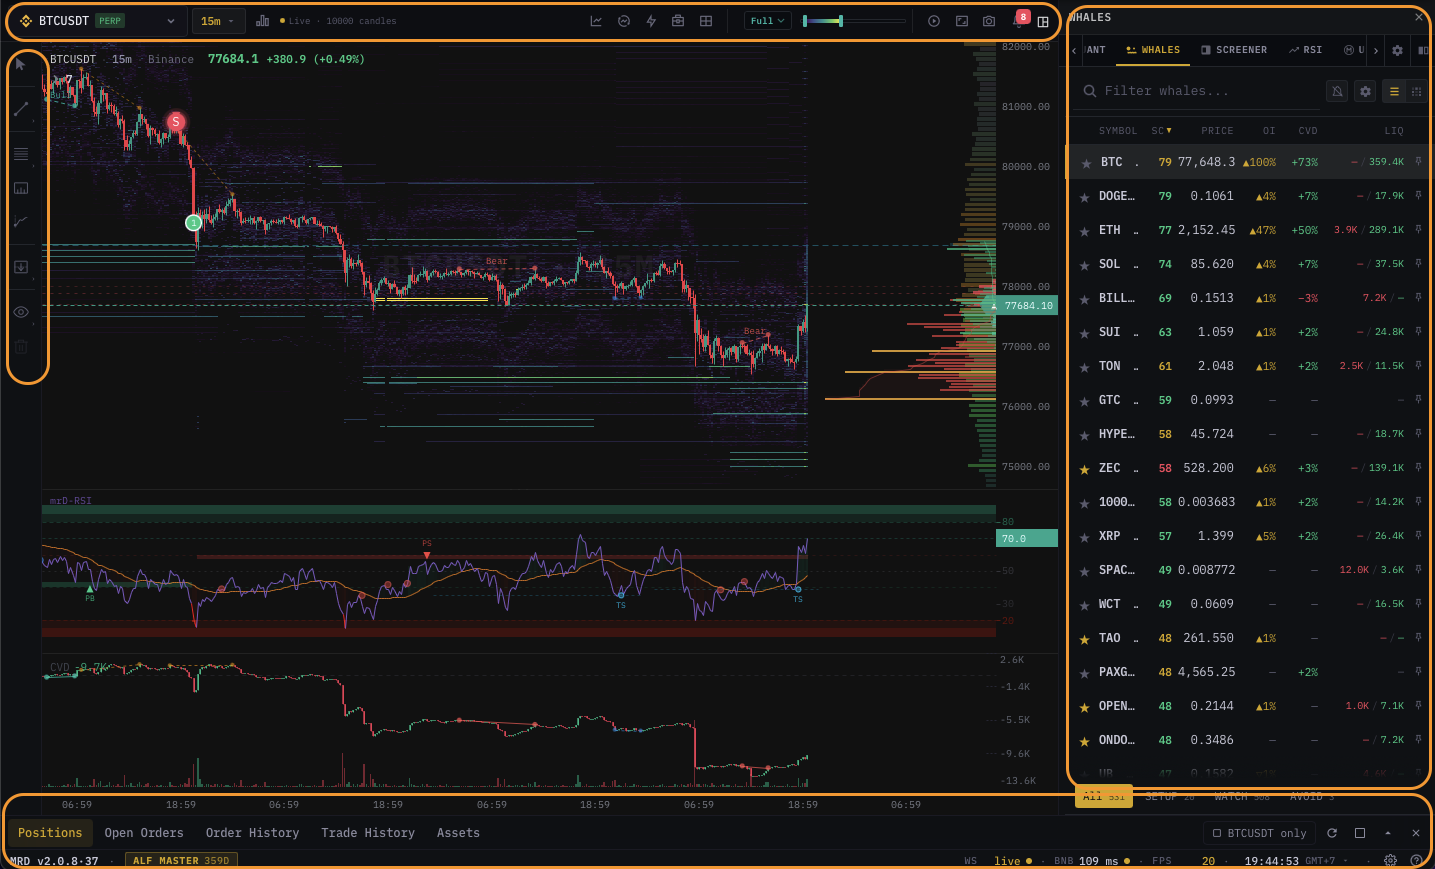Click the fullscreen image icon in top bar
This screenshot has width=1435, height=869.
pyautogui.click(x=962, y=21)
